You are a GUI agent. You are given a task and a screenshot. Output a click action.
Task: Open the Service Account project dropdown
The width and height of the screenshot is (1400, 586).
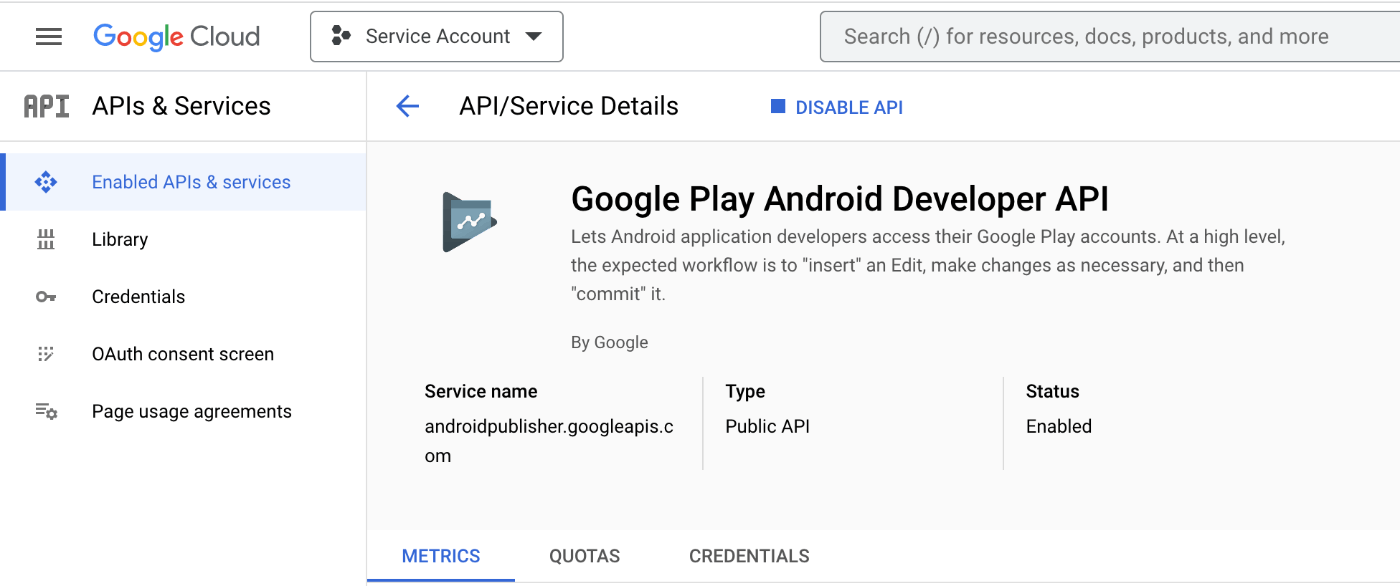coord(436,36)
